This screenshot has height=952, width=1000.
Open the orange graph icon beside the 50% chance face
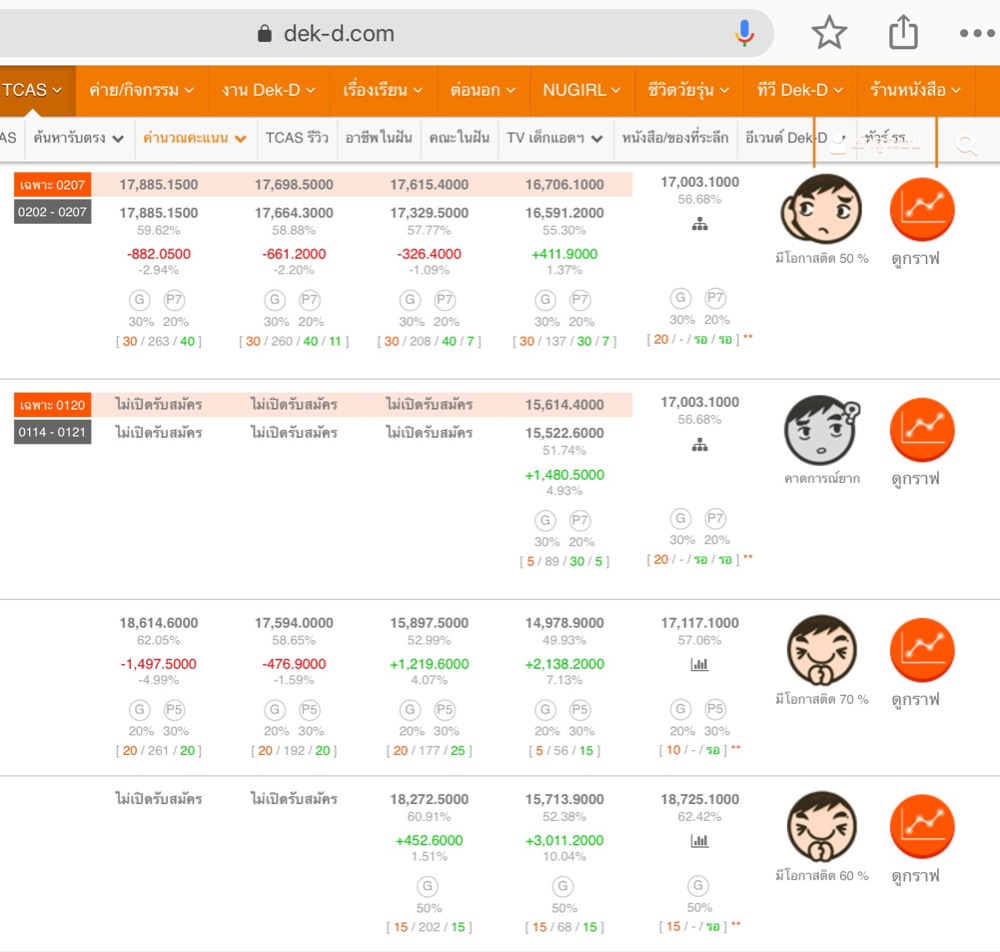click(x=922, y=209)
